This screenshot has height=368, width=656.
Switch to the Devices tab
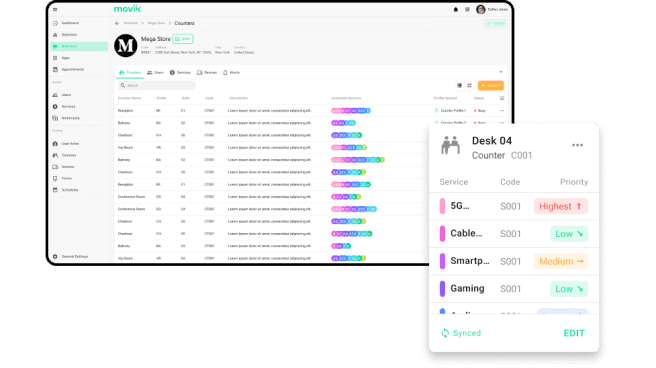click(207, 72)
